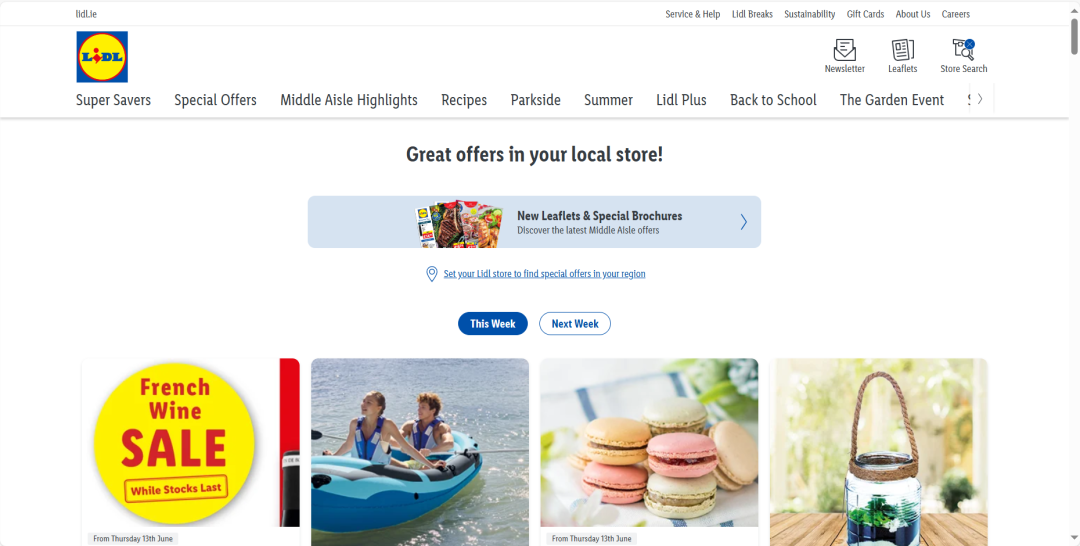Open the Leaflets icon
The height and width of the screenshot is (546, 1080).
[902, 50]
